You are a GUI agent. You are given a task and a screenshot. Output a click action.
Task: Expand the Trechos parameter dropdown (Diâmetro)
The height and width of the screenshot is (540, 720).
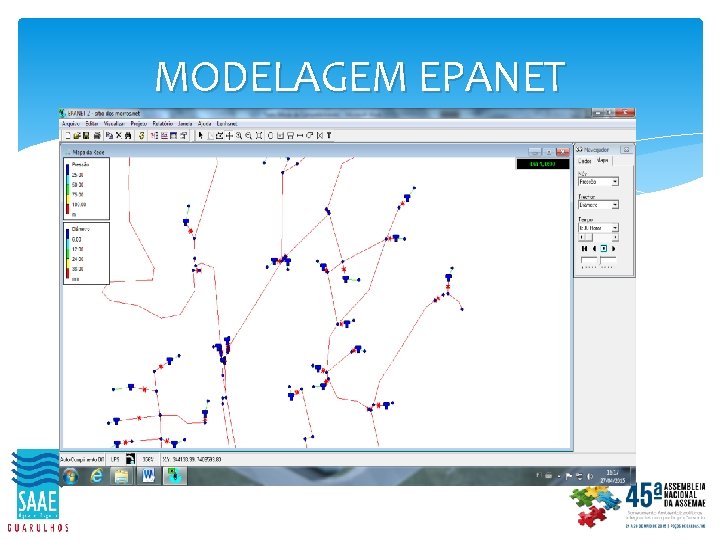tap(615, 205)
